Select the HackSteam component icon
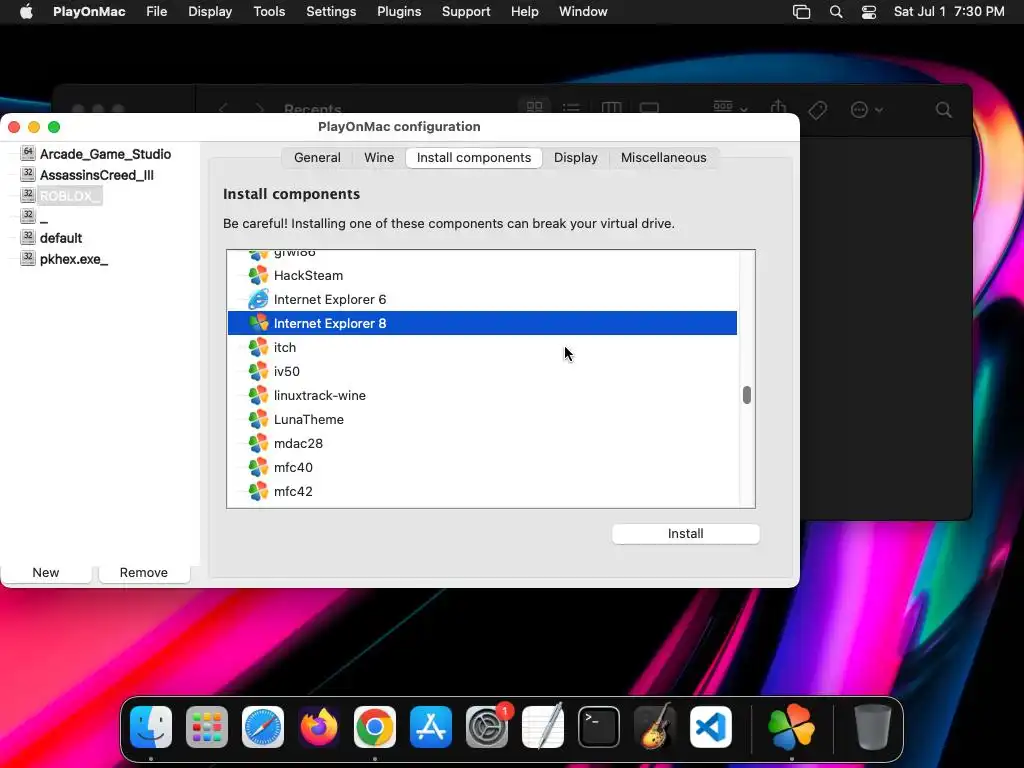Viewport: 1024px width, 768px height. (x=258, y=276)
